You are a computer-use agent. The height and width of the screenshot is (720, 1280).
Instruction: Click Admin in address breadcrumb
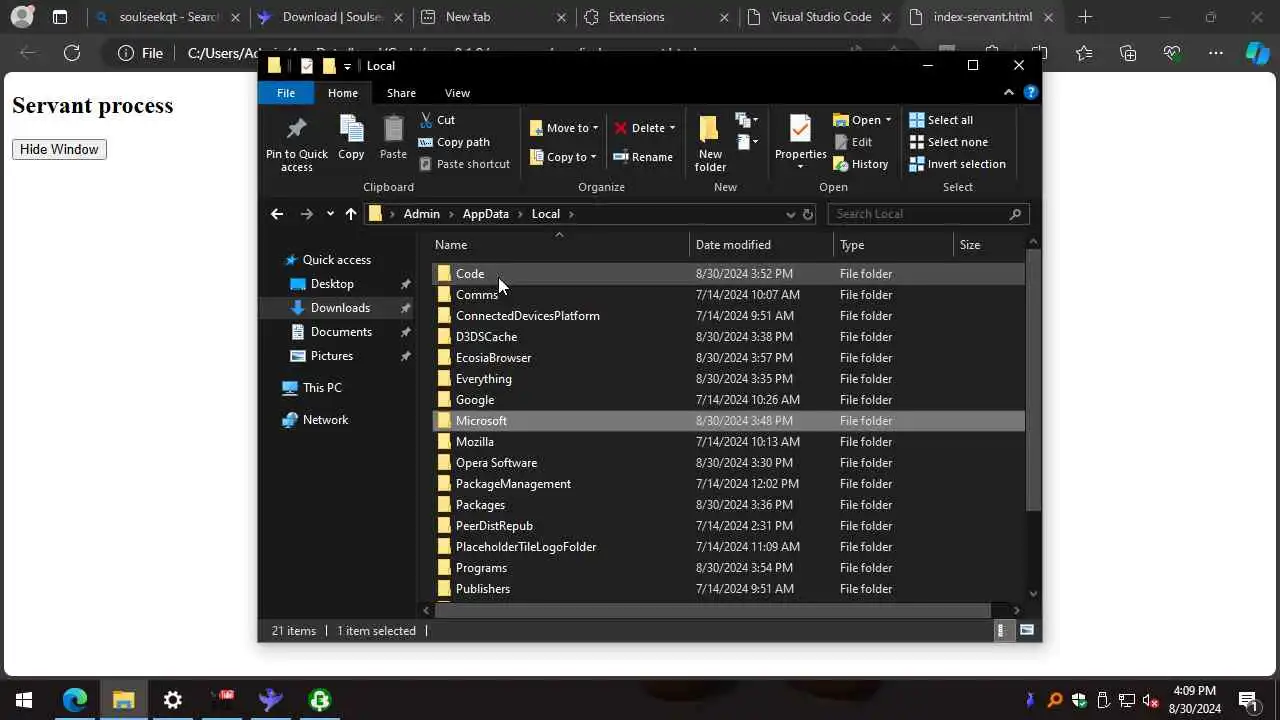[421, 214]
